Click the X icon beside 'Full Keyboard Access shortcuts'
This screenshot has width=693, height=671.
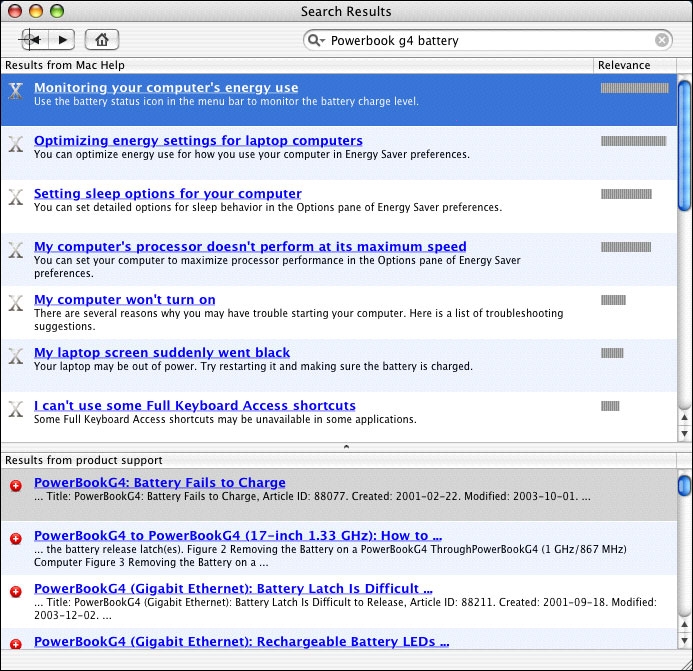[16, 409]
